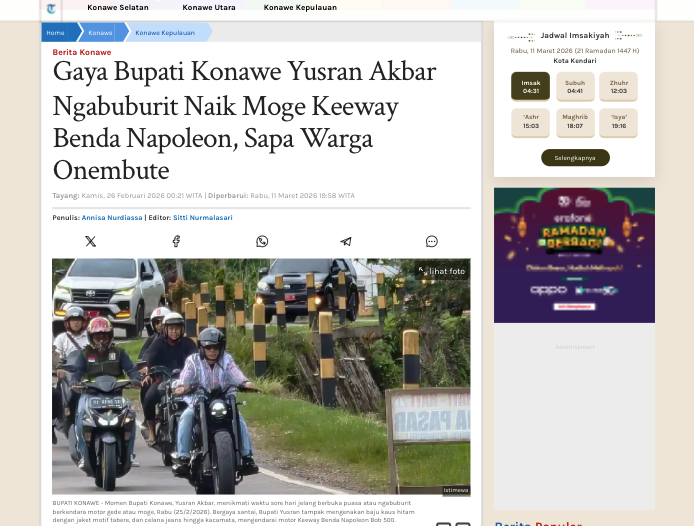
Task: Open Konawe Selatan menu item
Action: click(118, 8)
